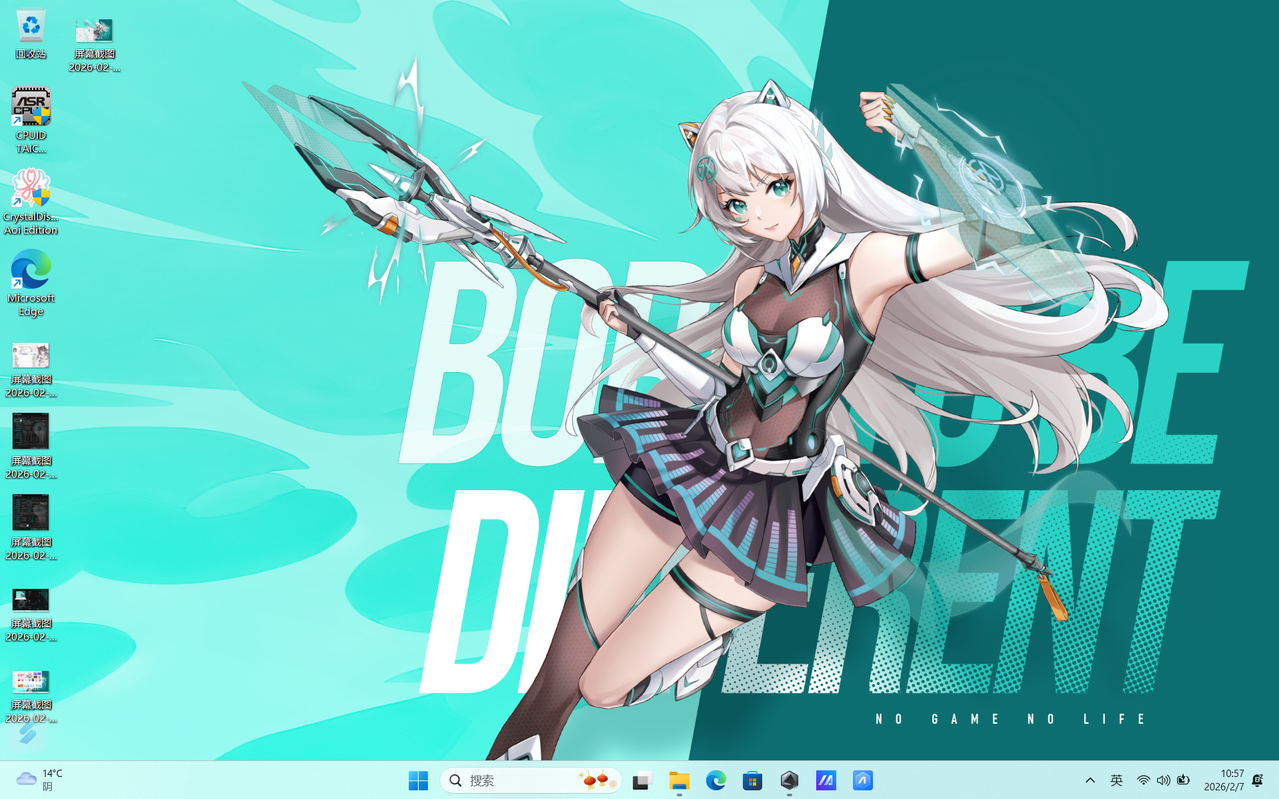The width and height of the screenshot is (1279, 799).
Task: Open Microsoft Store from the taskbar
Action: tap(752, 780)
